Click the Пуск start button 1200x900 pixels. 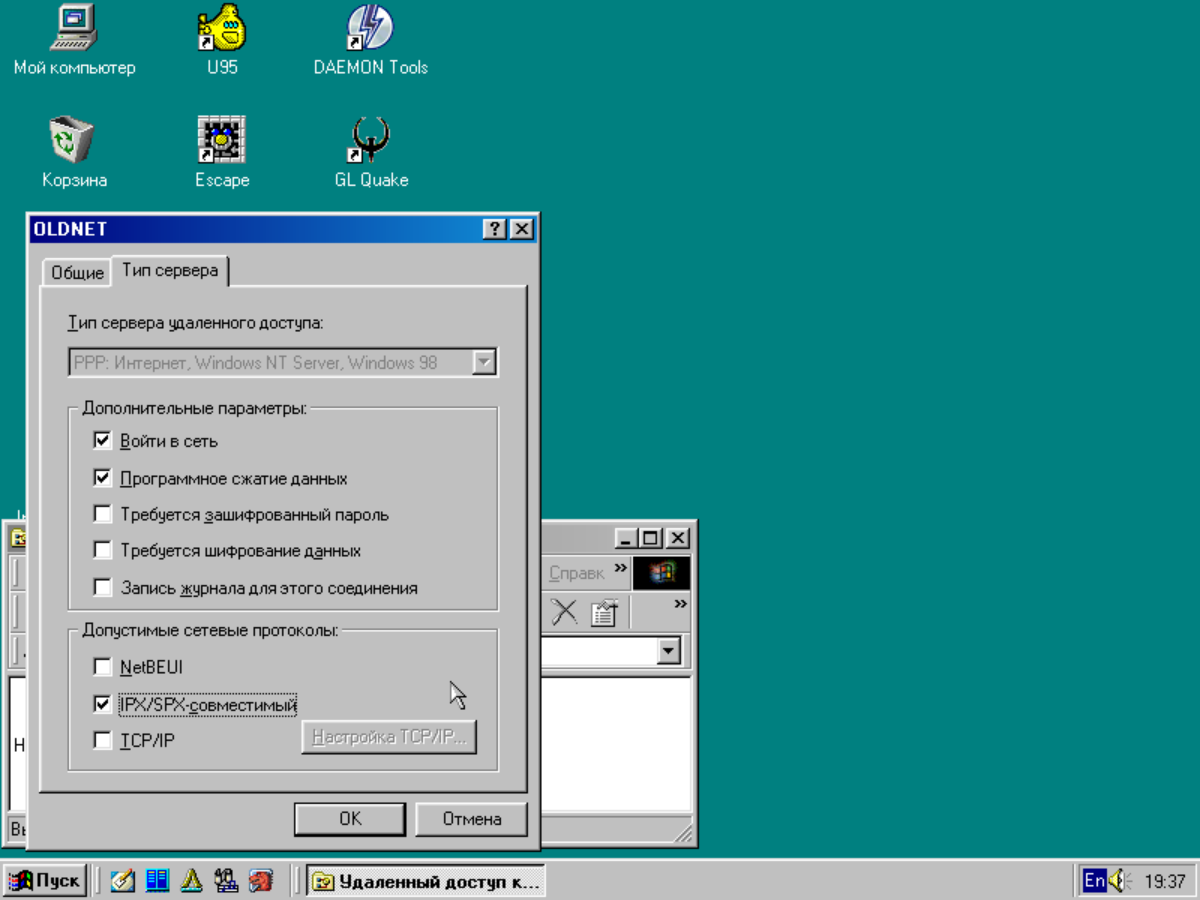(x=46, y=881)
